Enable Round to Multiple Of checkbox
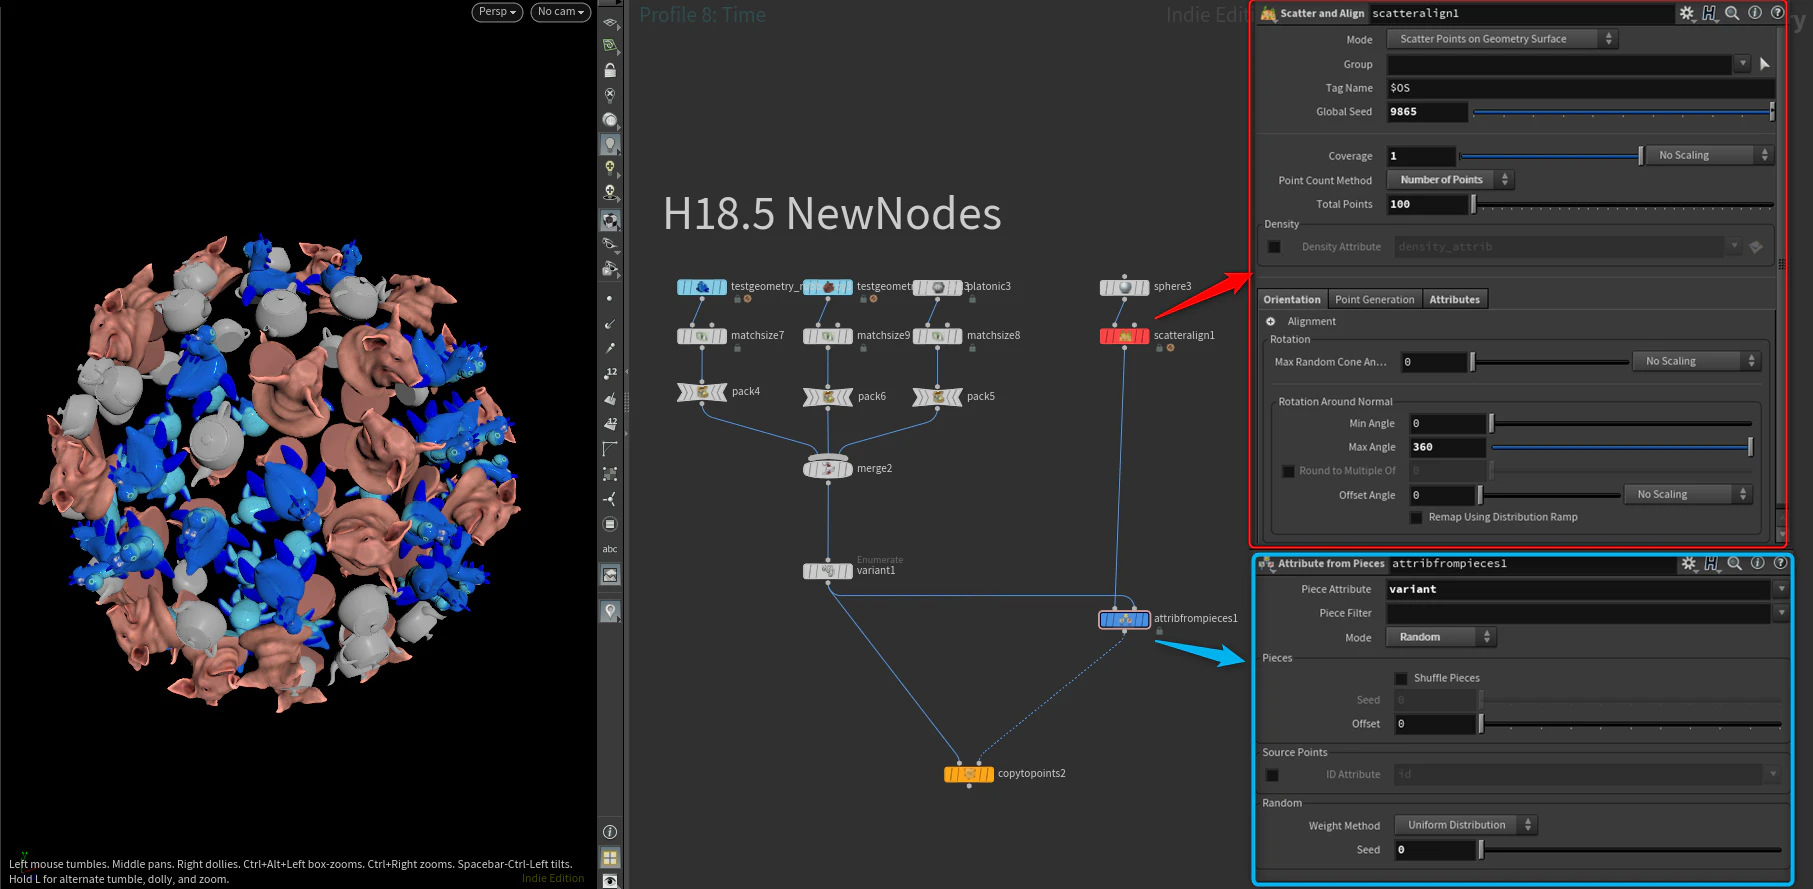 pyautogui.click(x=1288, y=471)
